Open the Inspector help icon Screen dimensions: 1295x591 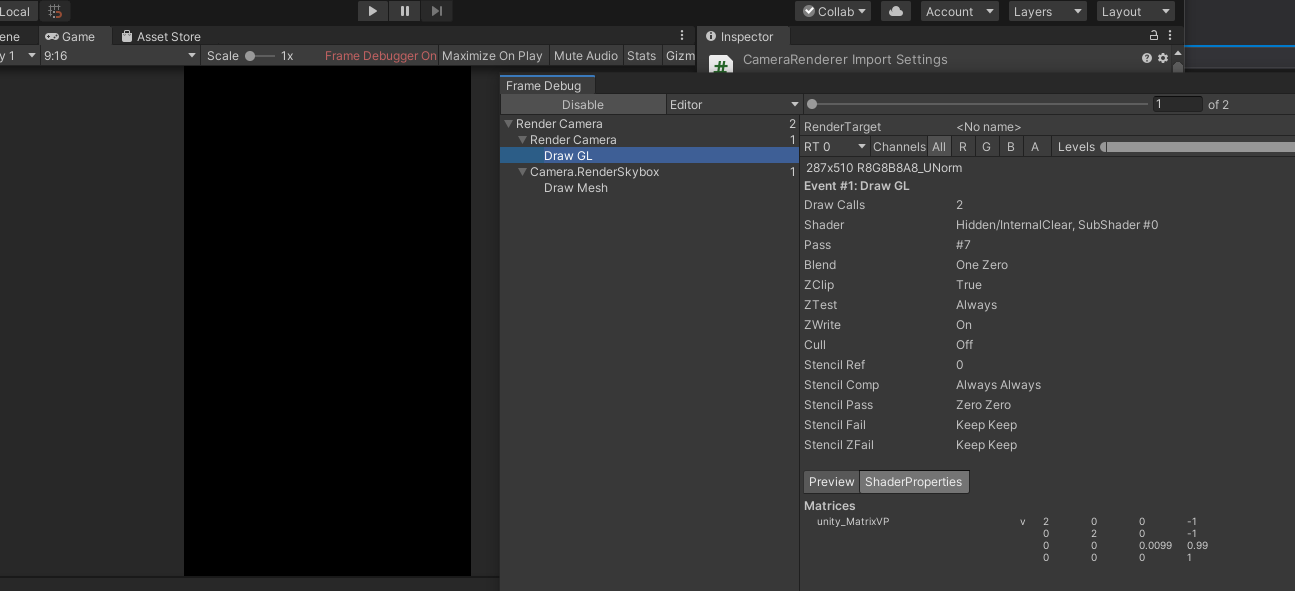click(x=1146, y=59)
